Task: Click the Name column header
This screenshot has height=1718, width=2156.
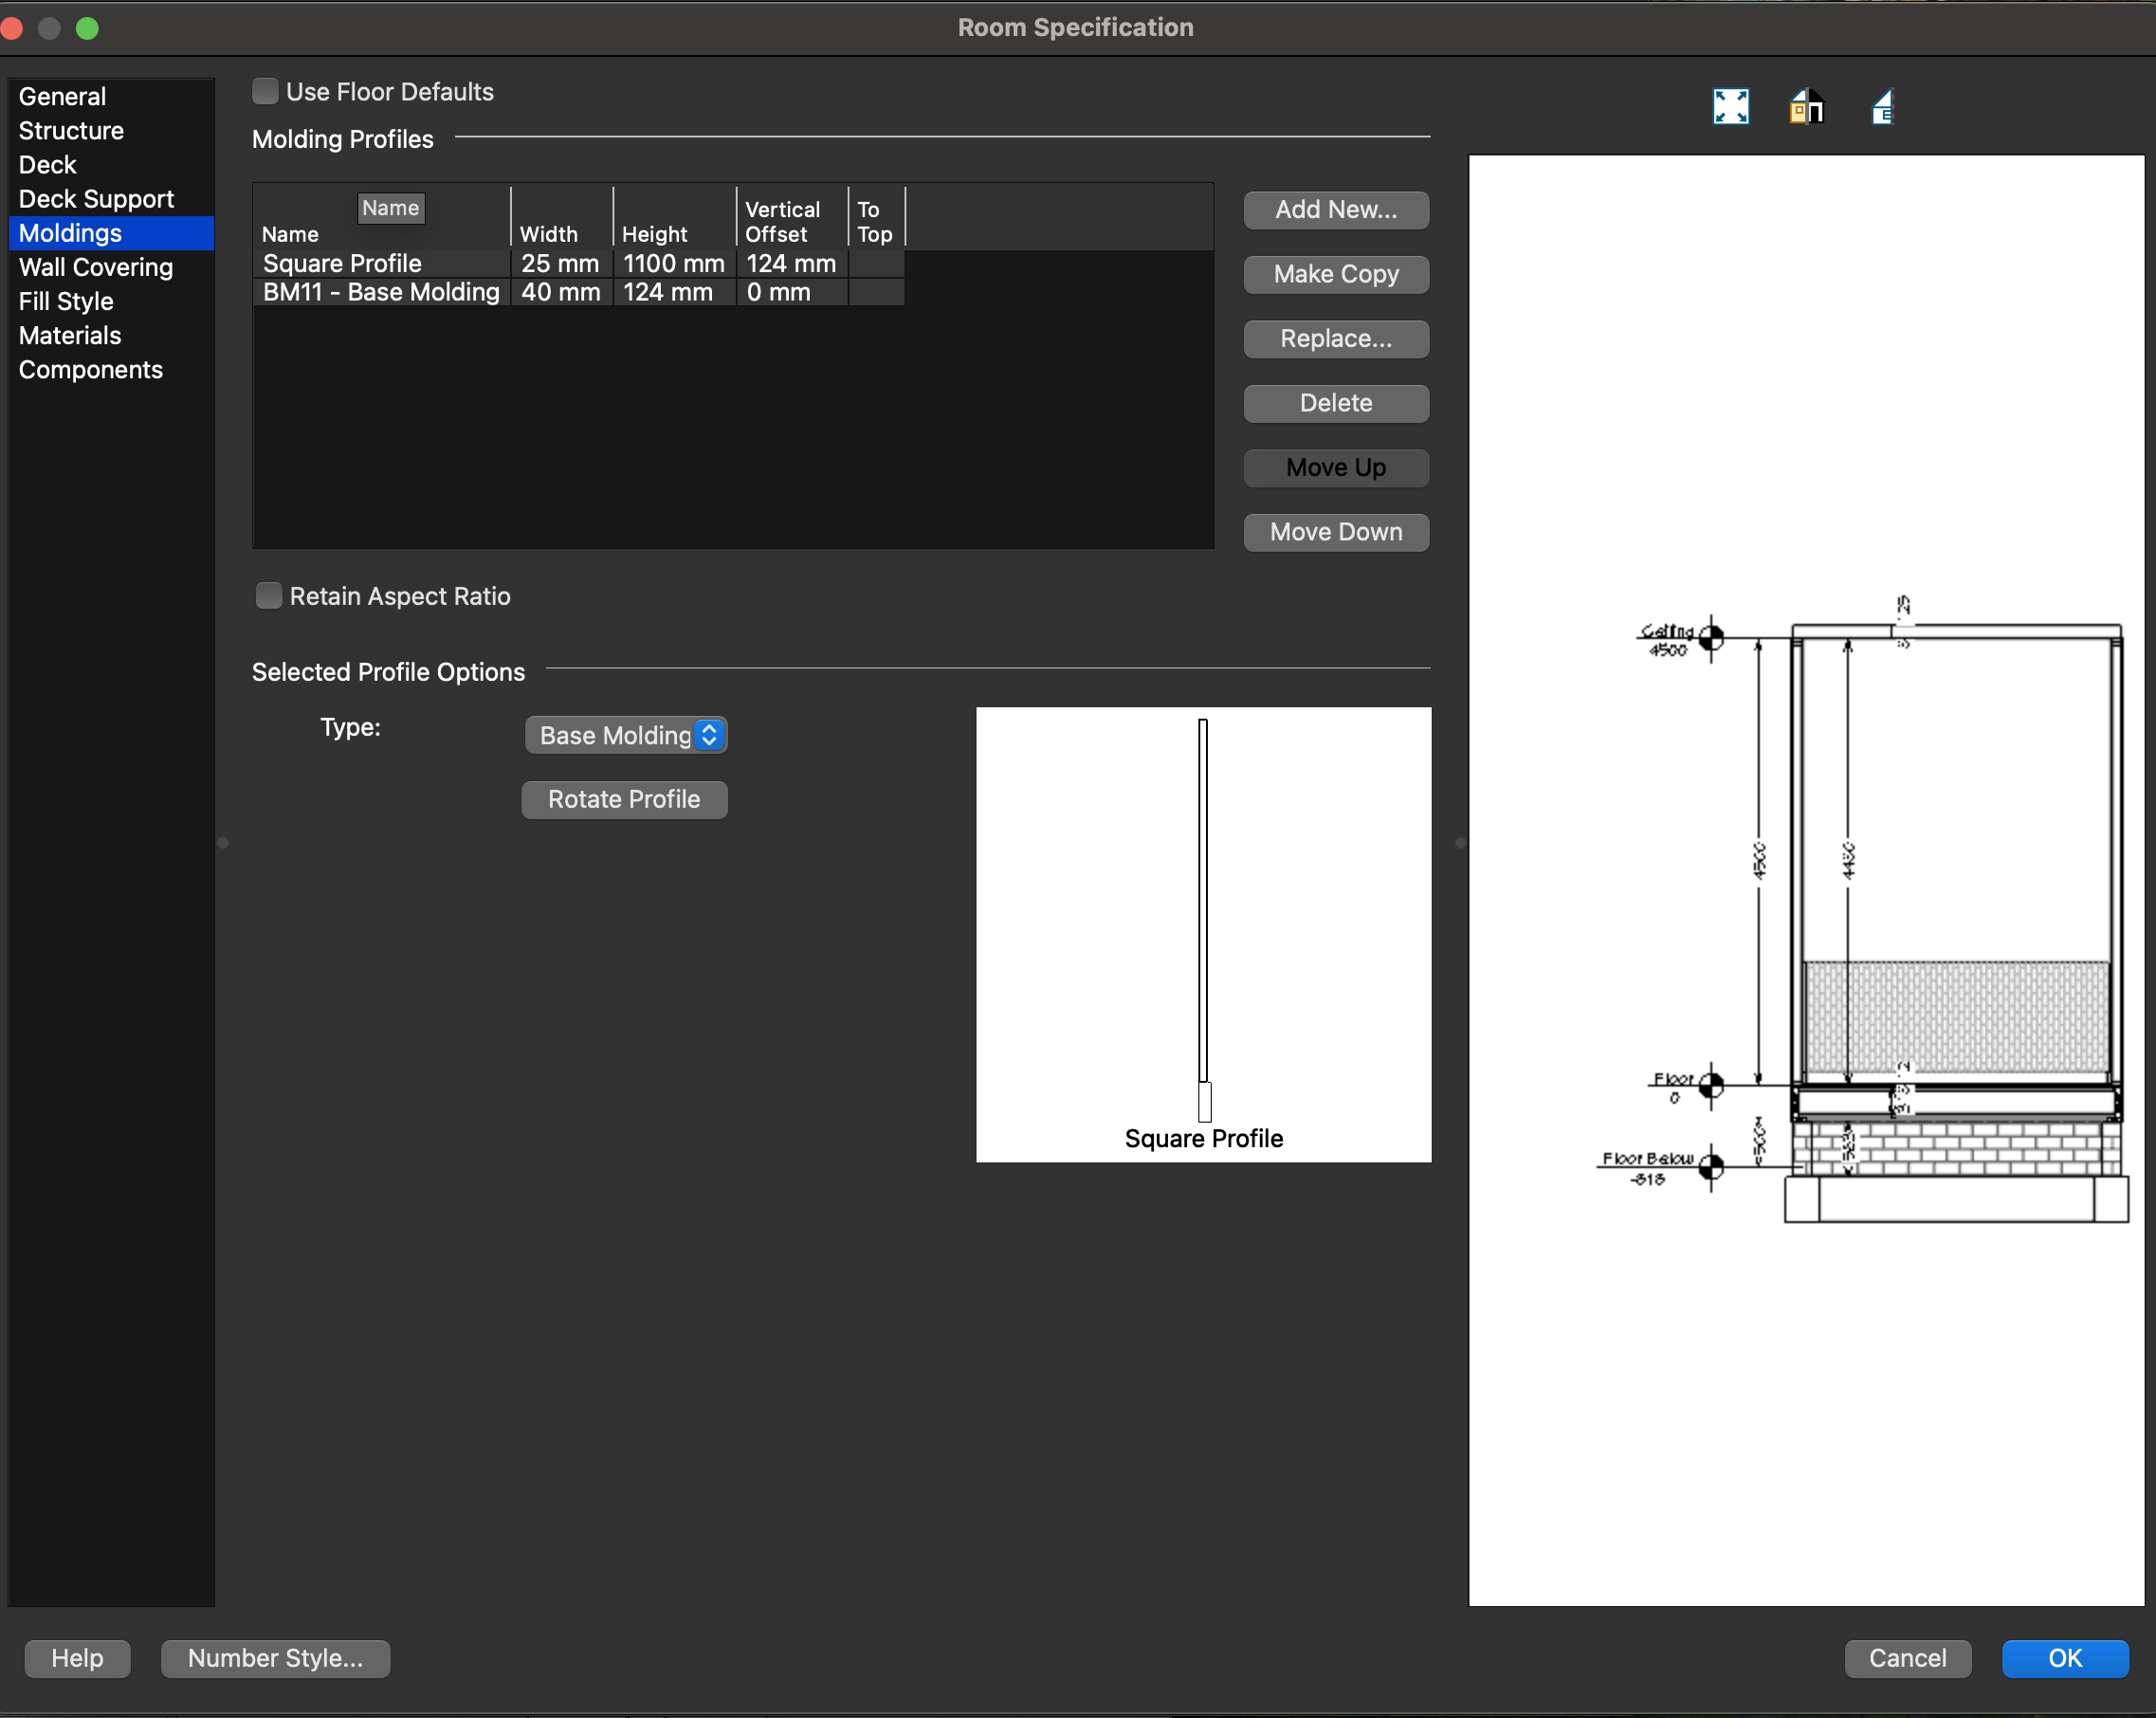Action: (x=290, y=233)
